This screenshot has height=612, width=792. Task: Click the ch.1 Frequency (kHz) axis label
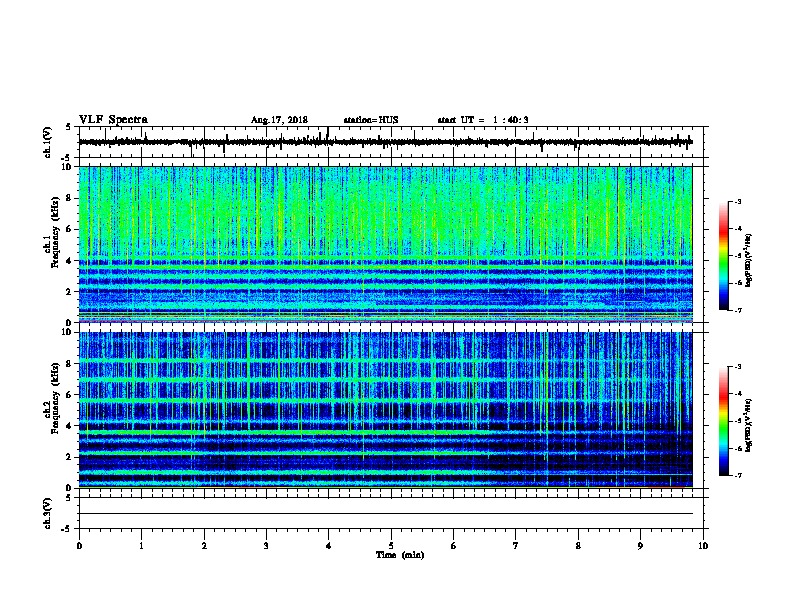[x=51, y=231]
